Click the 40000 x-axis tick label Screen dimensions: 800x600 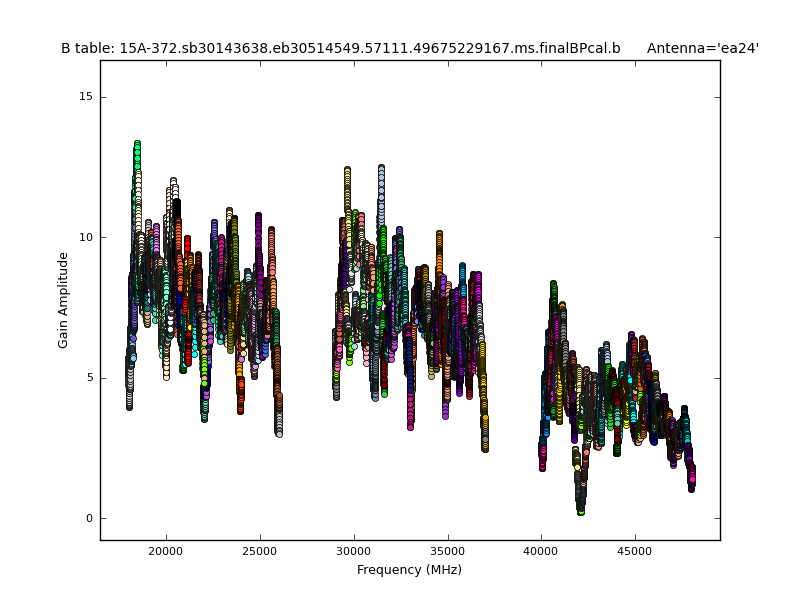(x=541, y=551)
